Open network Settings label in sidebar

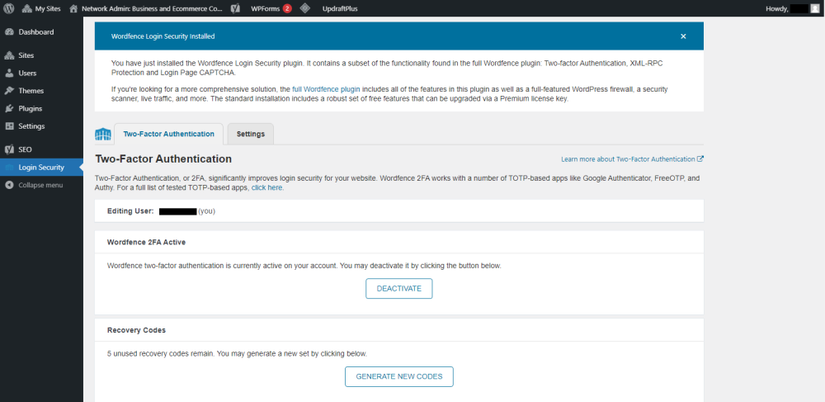point(32,126)
